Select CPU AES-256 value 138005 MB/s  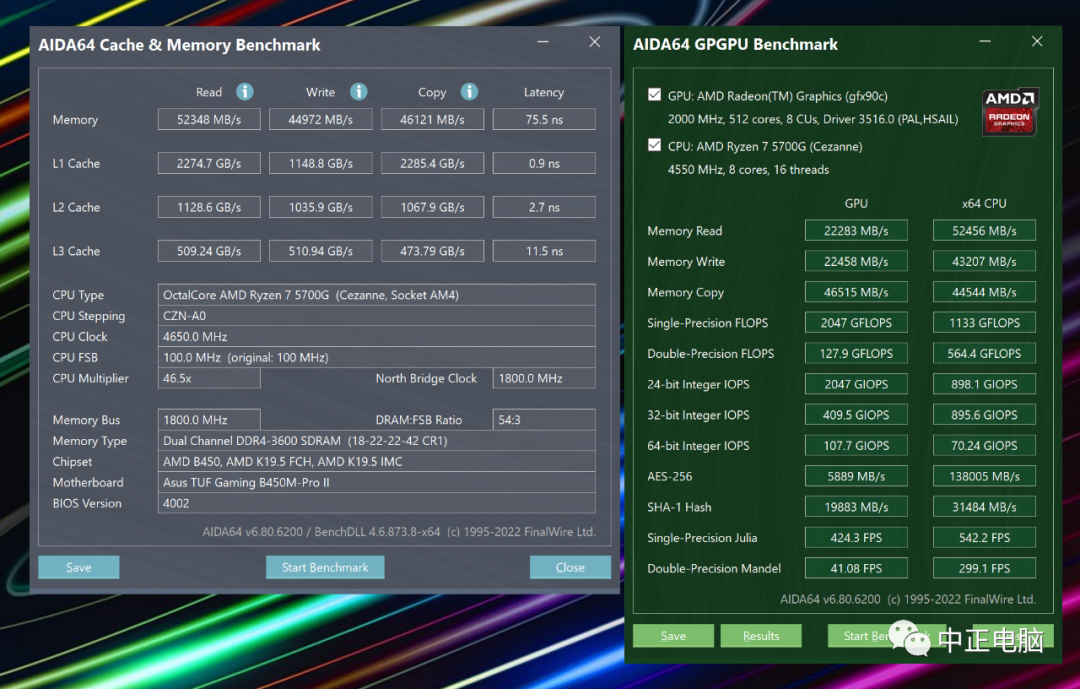[984, 476]
